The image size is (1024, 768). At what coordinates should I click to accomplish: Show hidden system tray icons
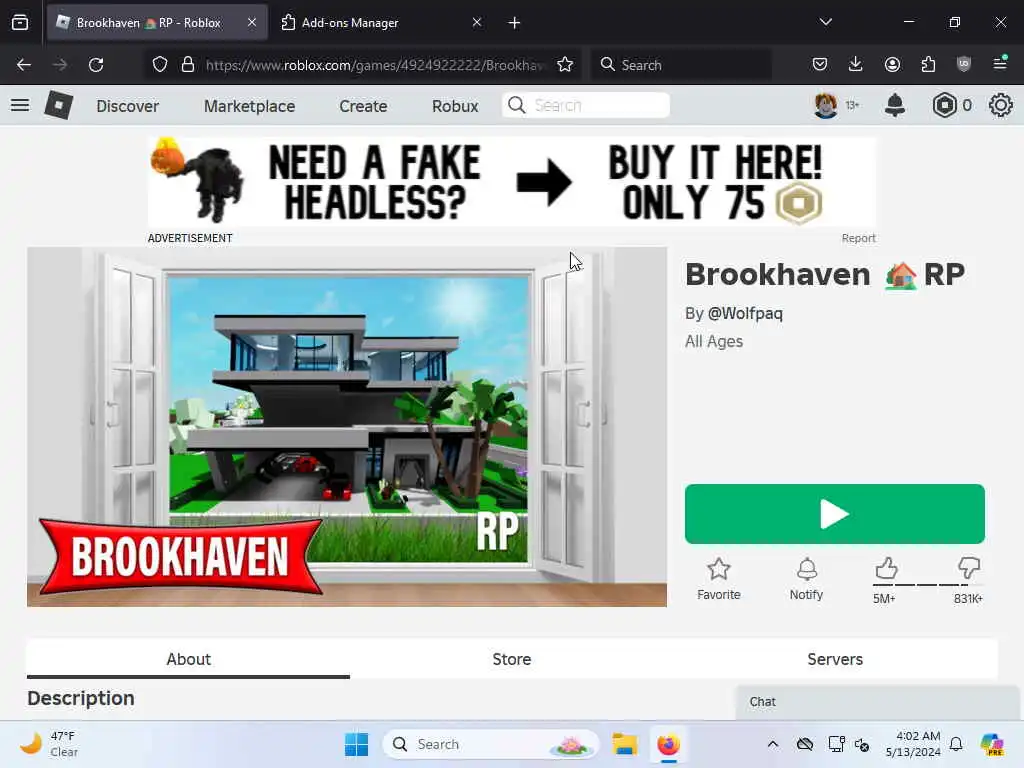tap(773, 744)
